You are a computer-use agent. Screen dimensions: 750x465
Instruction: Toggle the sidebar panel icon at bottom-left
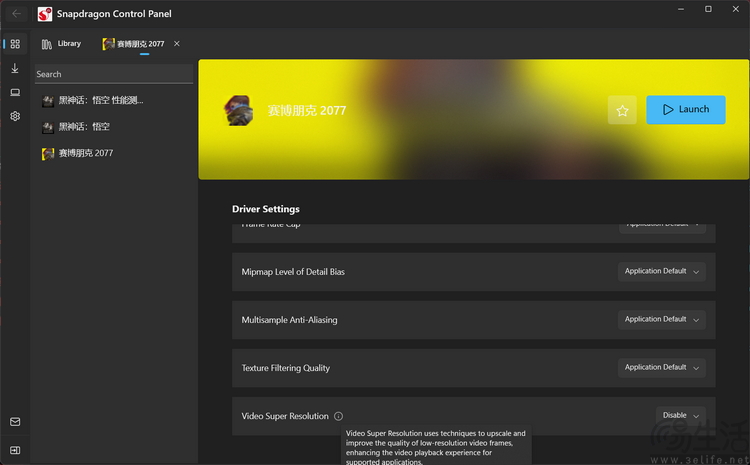click(x=15, y=450)
